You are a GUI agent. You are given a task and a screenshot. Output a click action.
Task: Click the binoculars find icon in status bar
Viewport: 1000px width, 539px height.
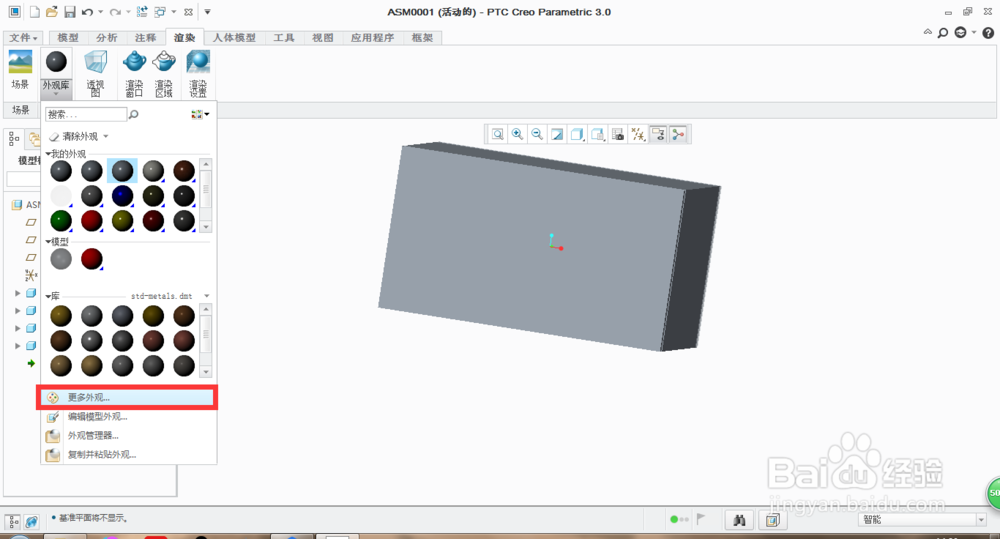(x=739, y=520)
